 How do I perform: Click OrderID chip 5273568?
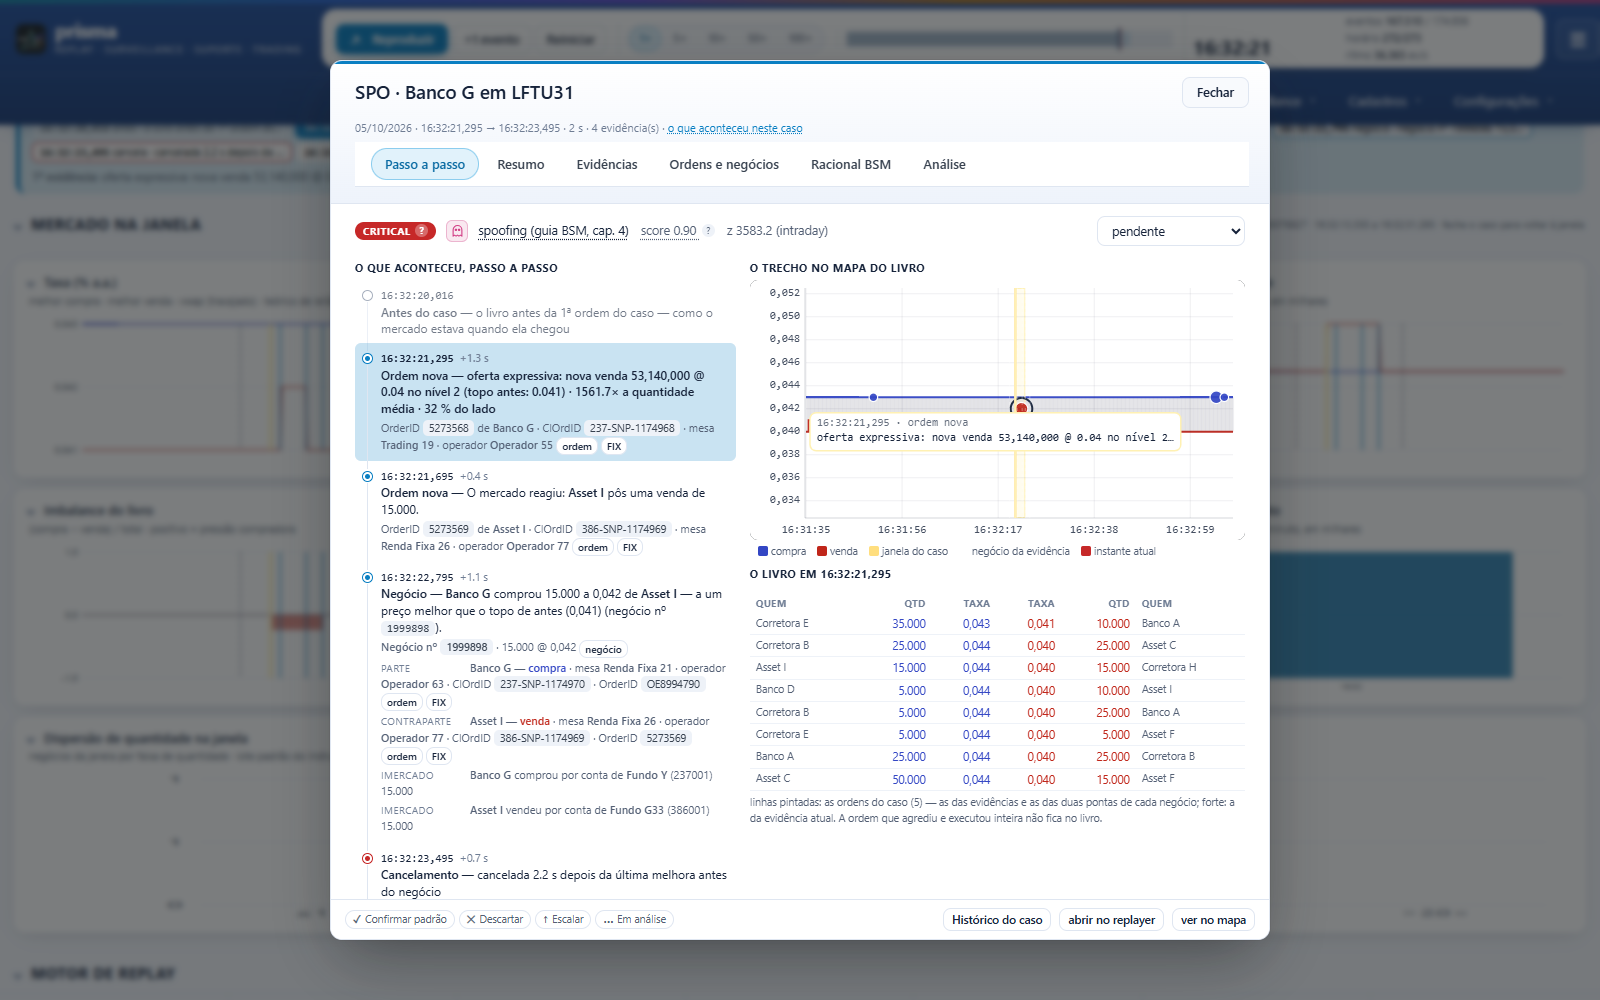[449, 428]
